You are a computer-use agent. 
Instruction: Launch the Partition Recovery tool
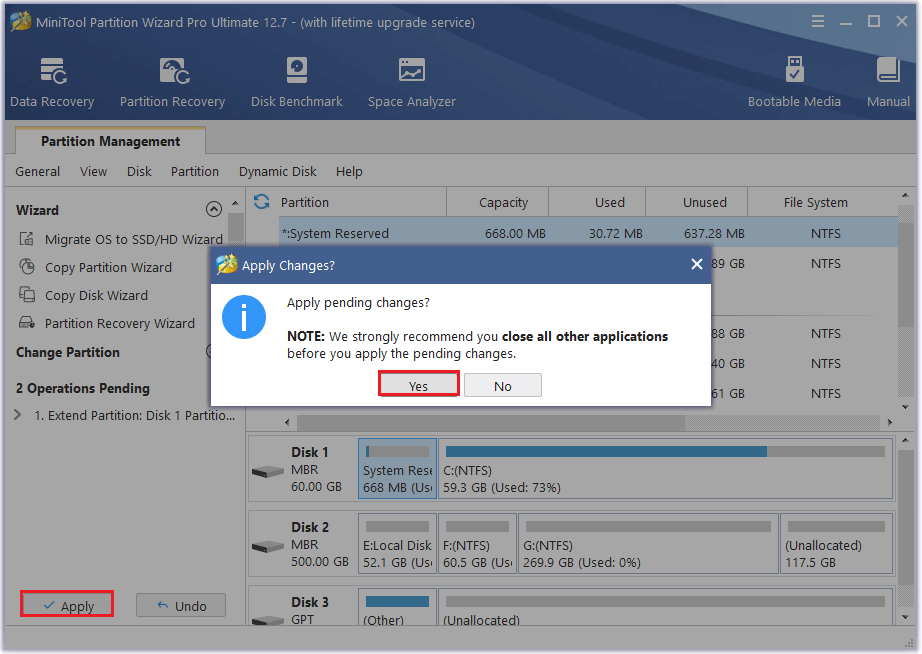point(172,82)
